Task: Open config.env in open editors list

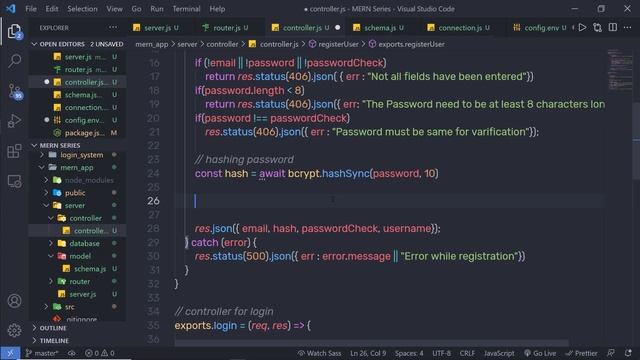Action: coord(77,120)
